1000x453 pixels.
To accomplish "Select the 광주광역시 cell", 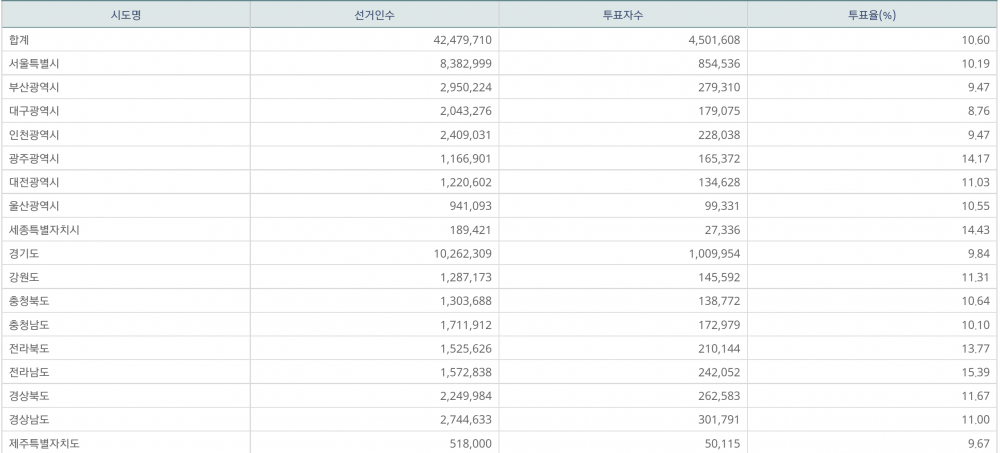I will pos(34,159).
